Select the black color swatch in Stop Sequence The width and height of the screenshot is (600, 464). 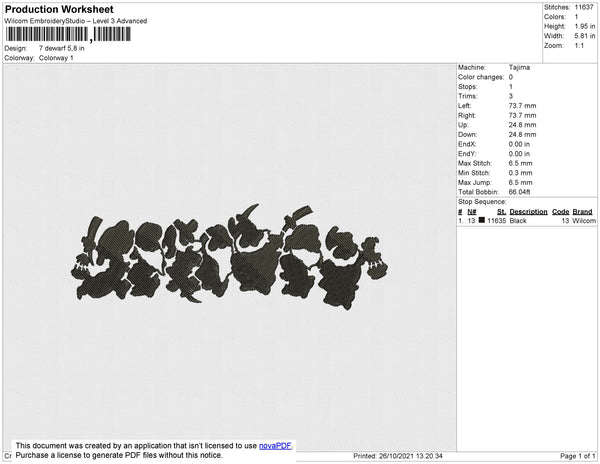tap(482, 220)
